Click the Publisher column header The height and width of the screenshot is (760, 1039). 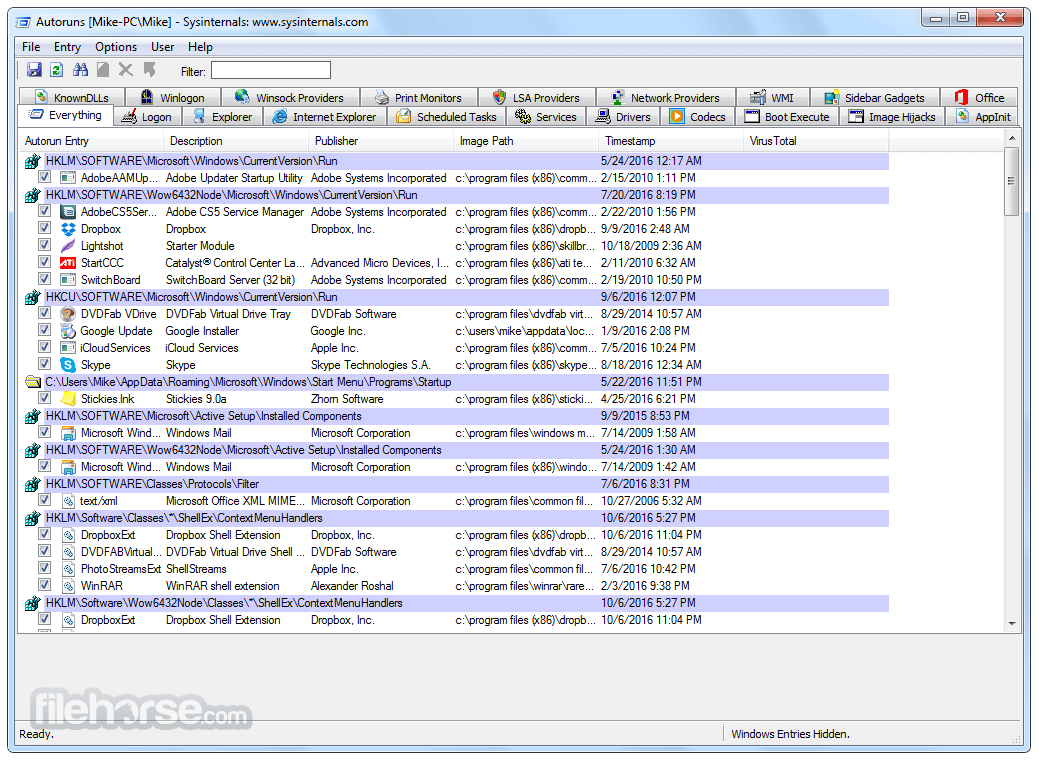pos(336,141)
